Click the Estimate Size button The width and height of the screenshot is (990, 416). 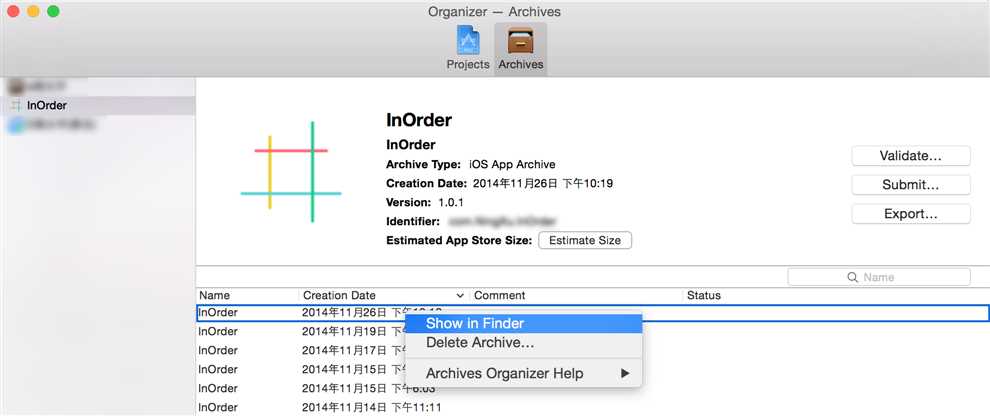(x=585, y=241)
